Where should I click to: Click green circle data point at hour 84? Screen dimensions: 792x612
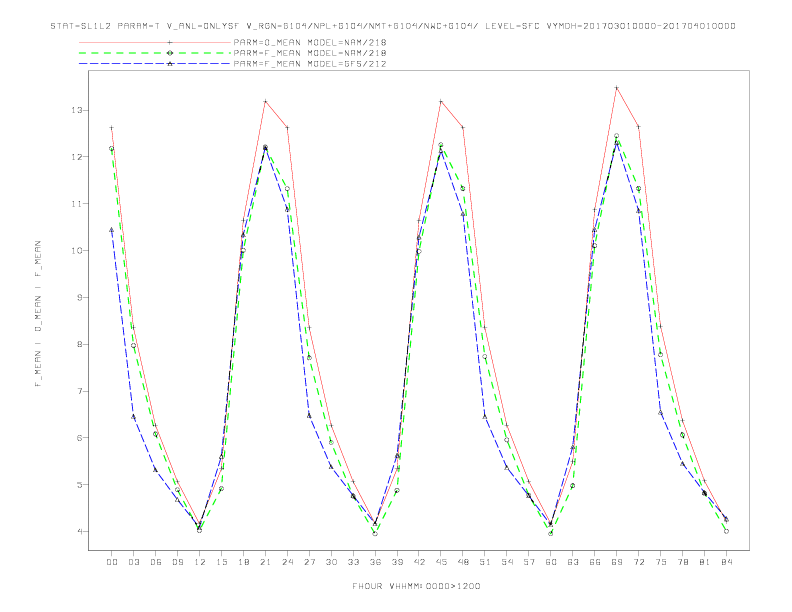coord(726,531)
